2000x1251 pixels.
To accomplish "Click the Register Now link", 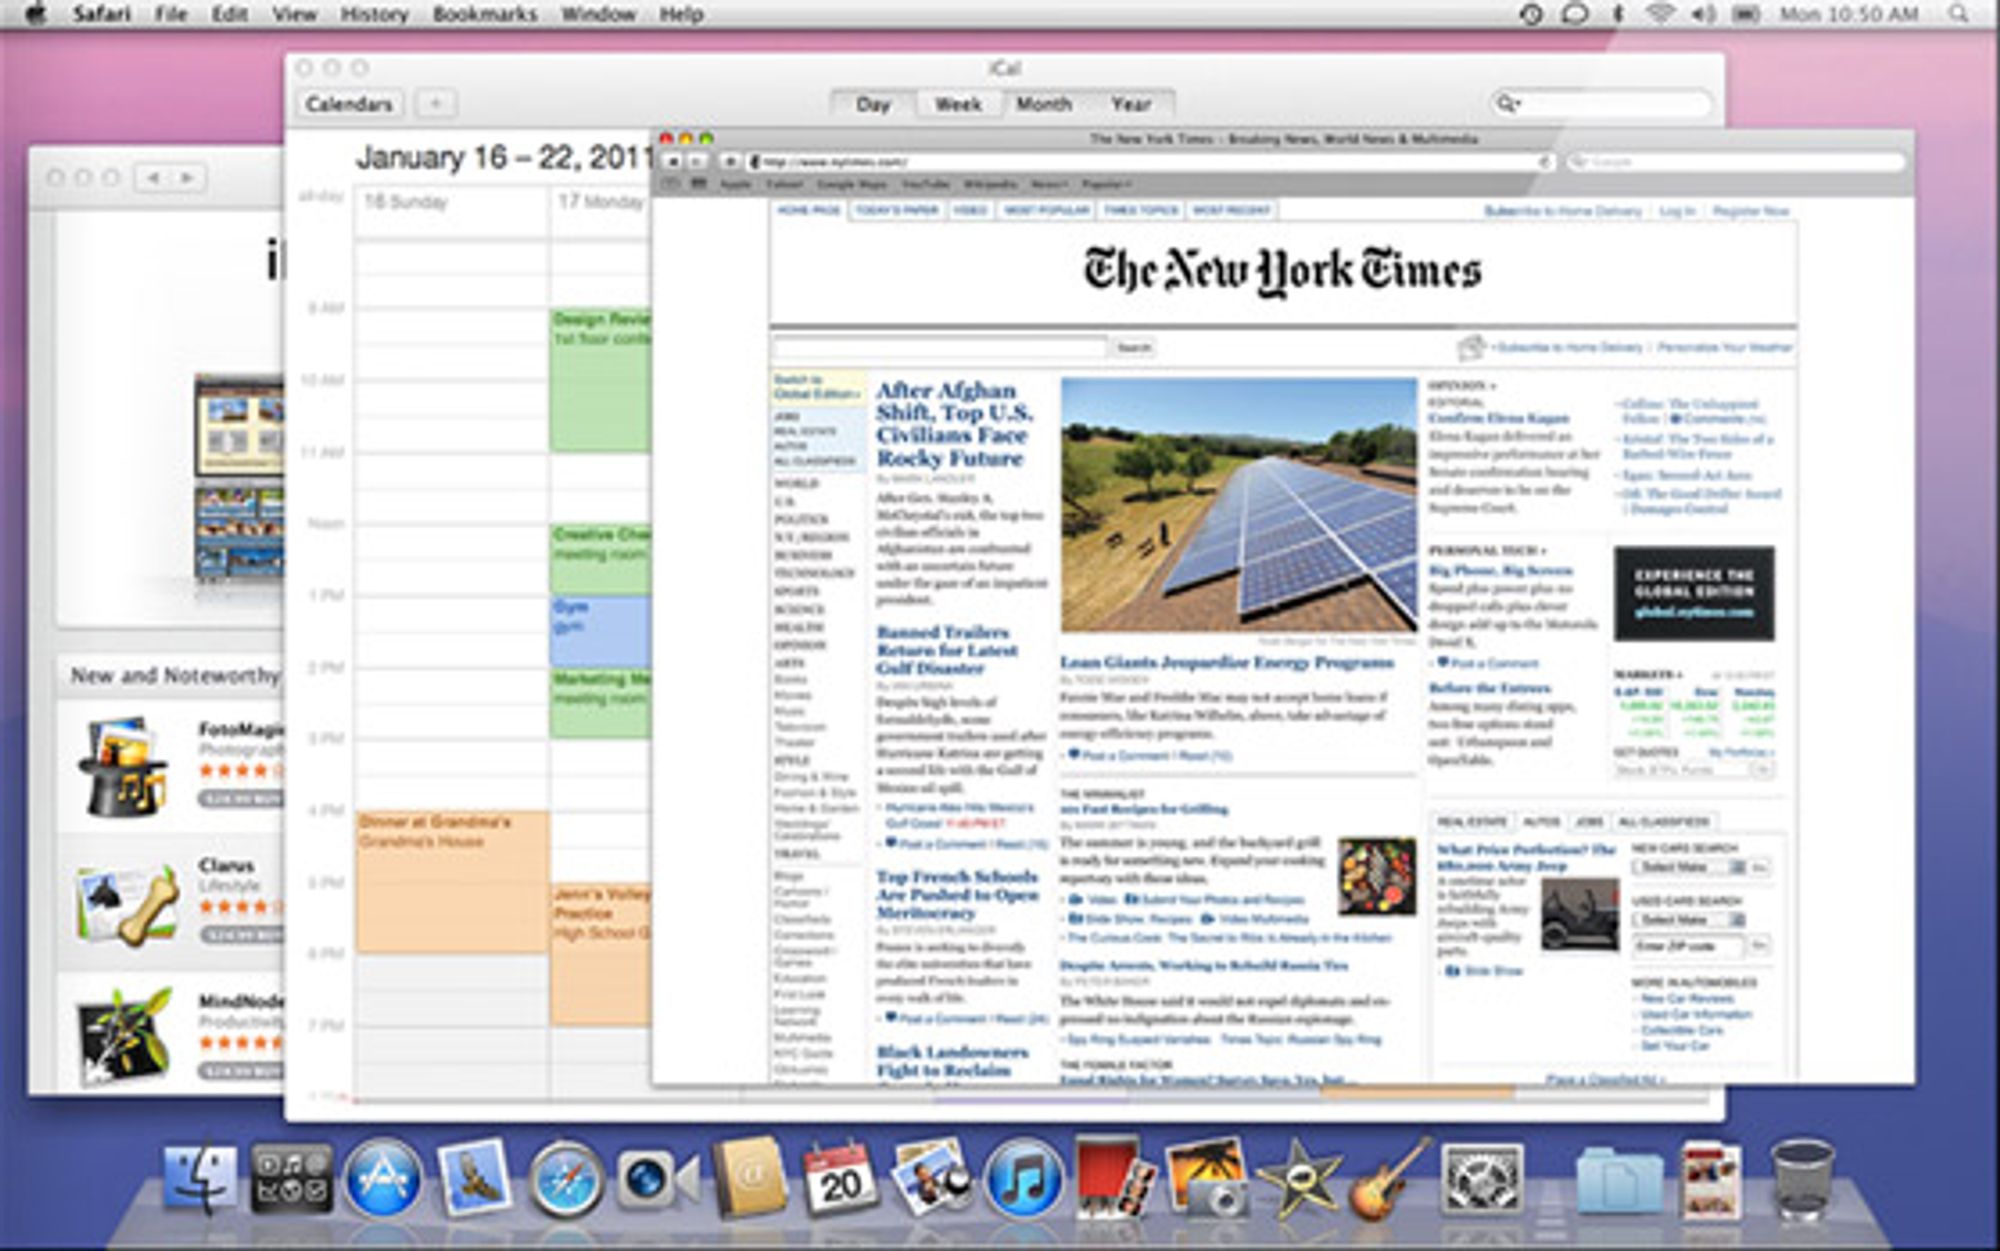I will (x=1750, y=211).
